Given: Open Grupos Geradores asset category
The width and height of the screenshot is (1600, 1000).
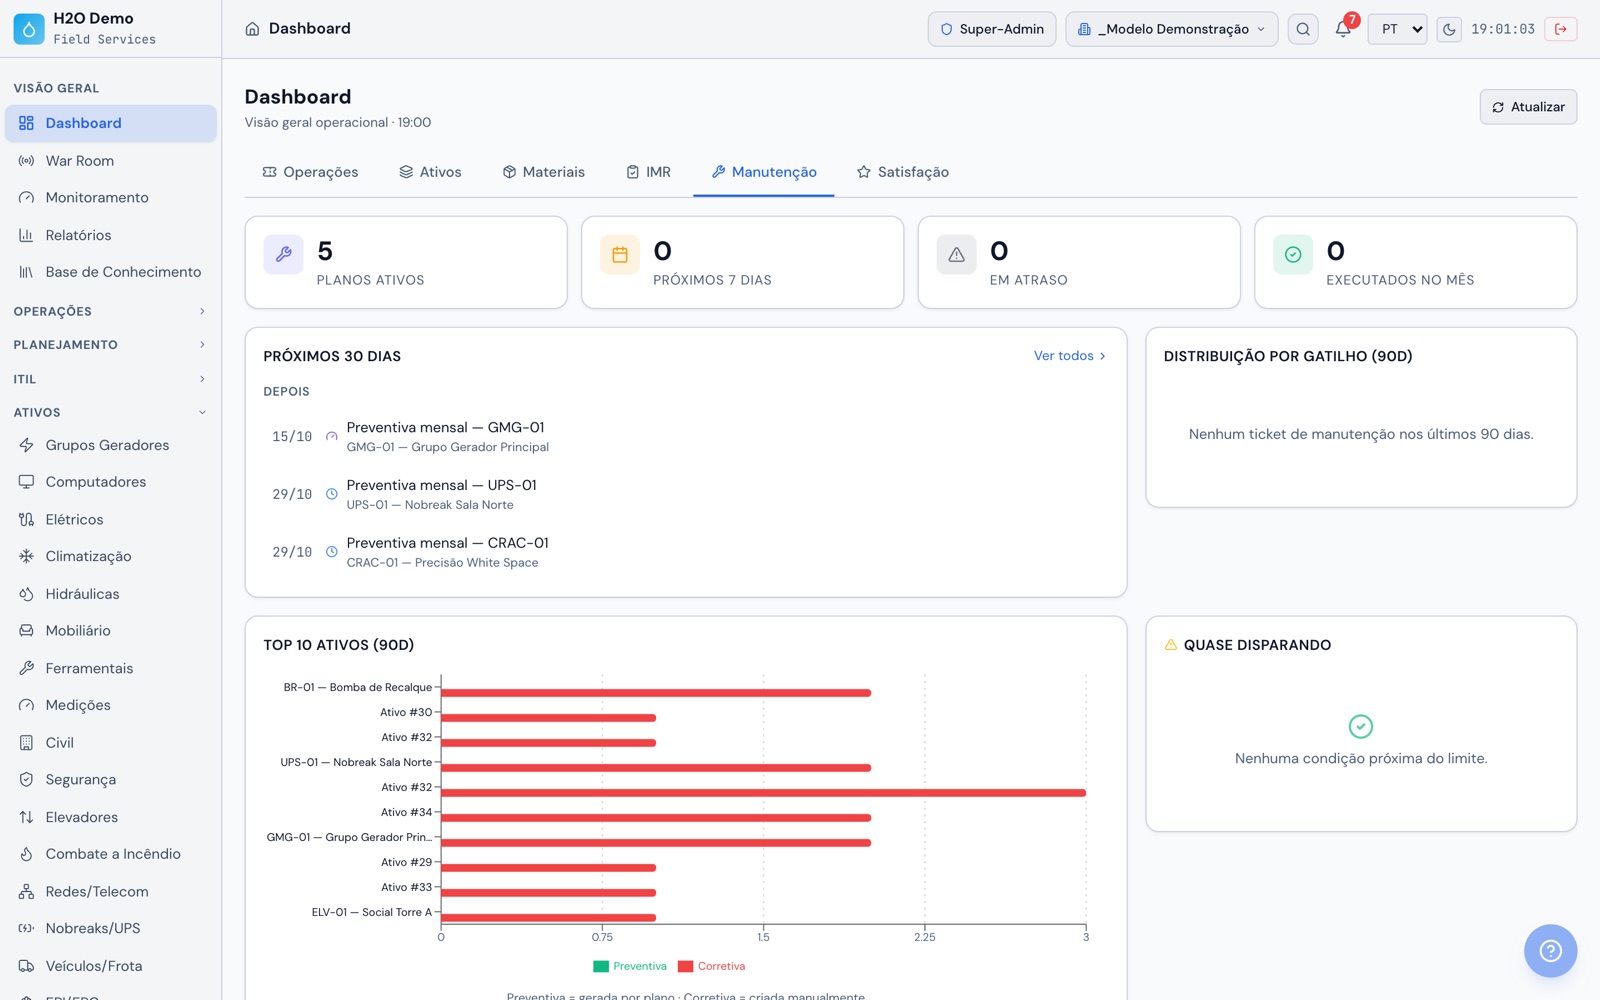Looking at the screenshot, I should [x=111, y=445].
